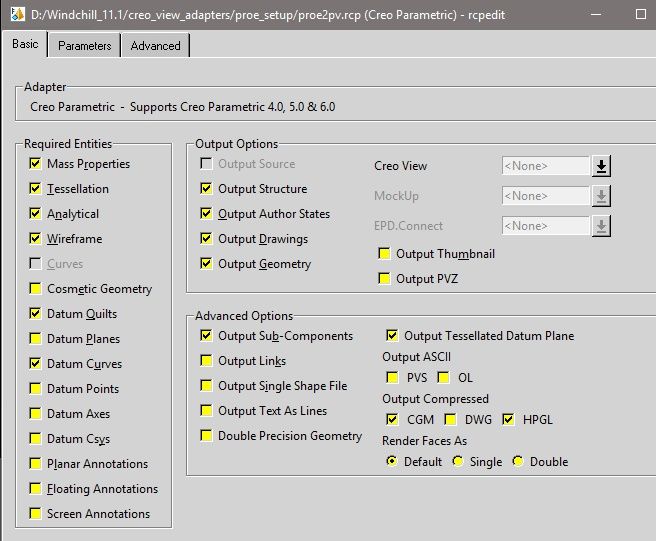Check the DWG compressed output box
Viewport: 656px width, 541px height.
tap(451, 419)
